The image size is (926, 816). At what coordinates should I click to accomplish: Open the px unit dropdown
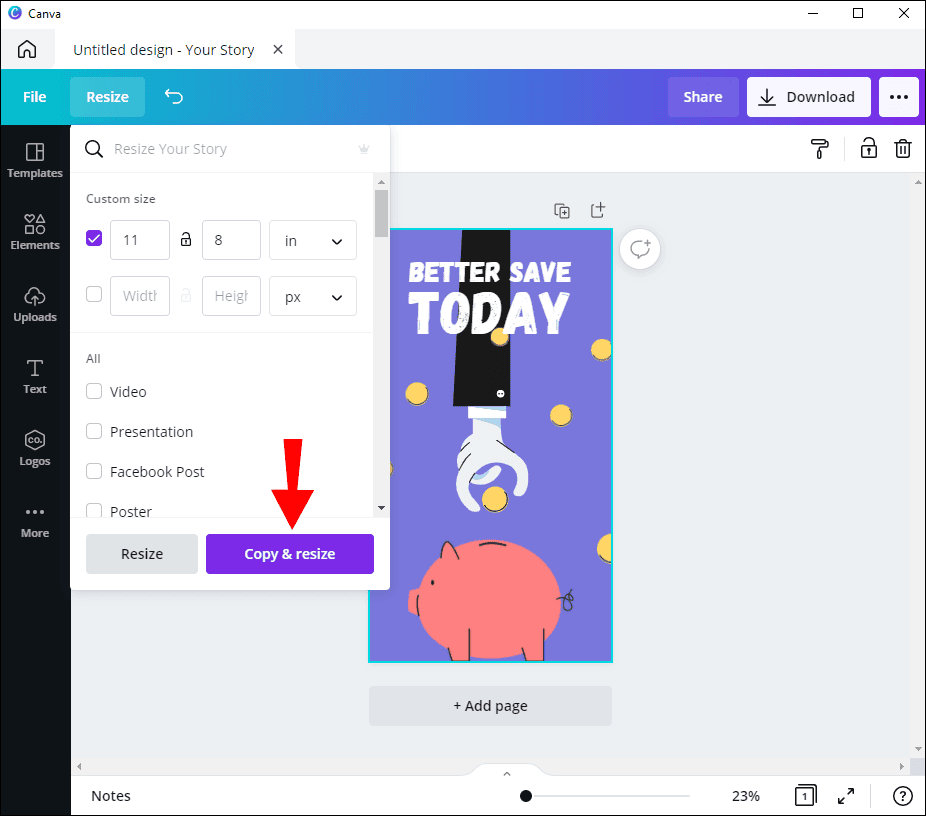pos(312,296)
